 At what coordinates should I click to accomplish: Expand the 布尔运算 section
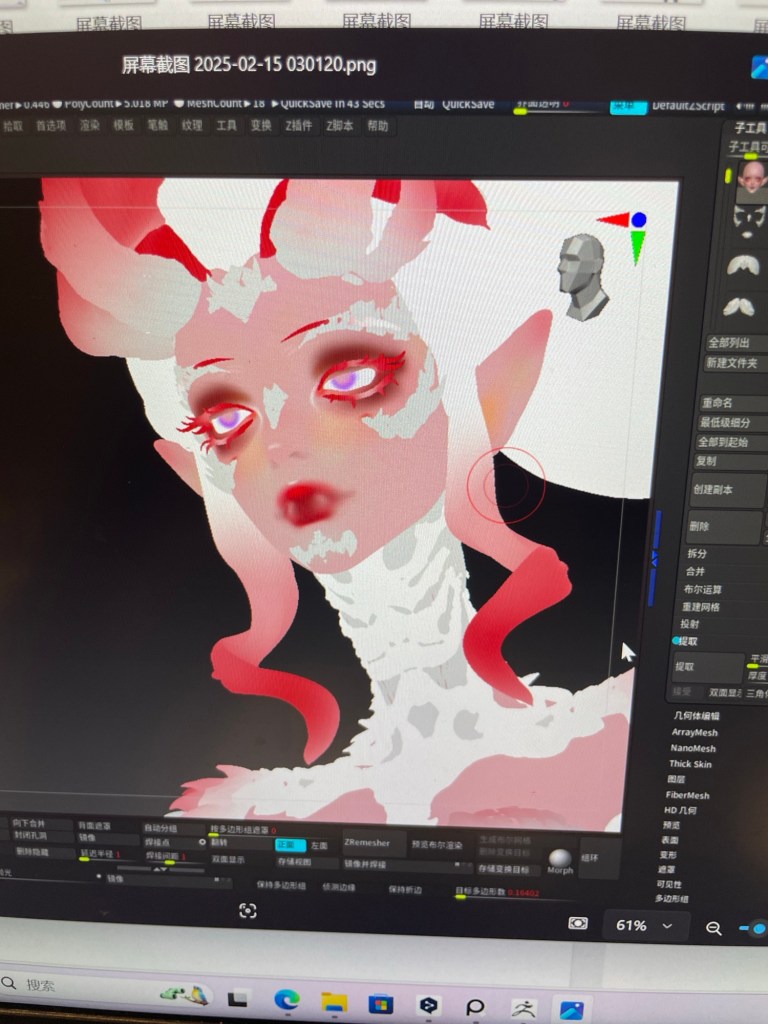(x=703, y=589)
